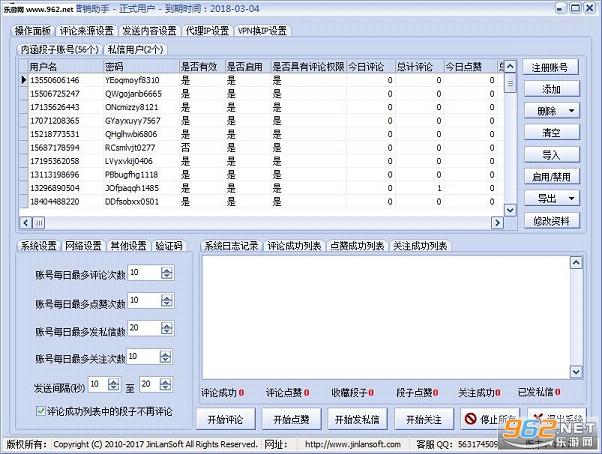Click the 导入 button
602x454 pixels.
tap(552, 155)
